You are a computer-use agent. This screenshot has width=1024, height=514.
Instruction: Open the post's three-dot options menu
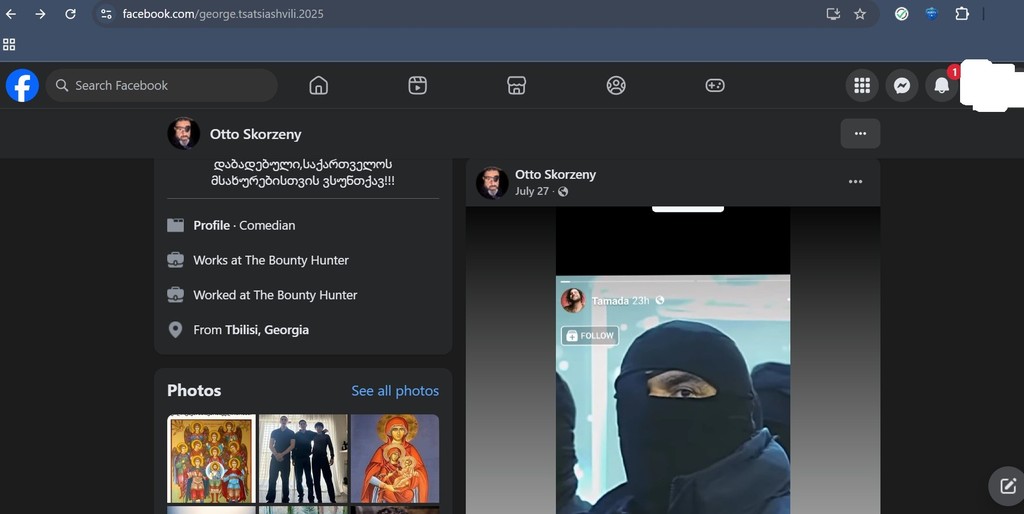[x=856, y=182]
